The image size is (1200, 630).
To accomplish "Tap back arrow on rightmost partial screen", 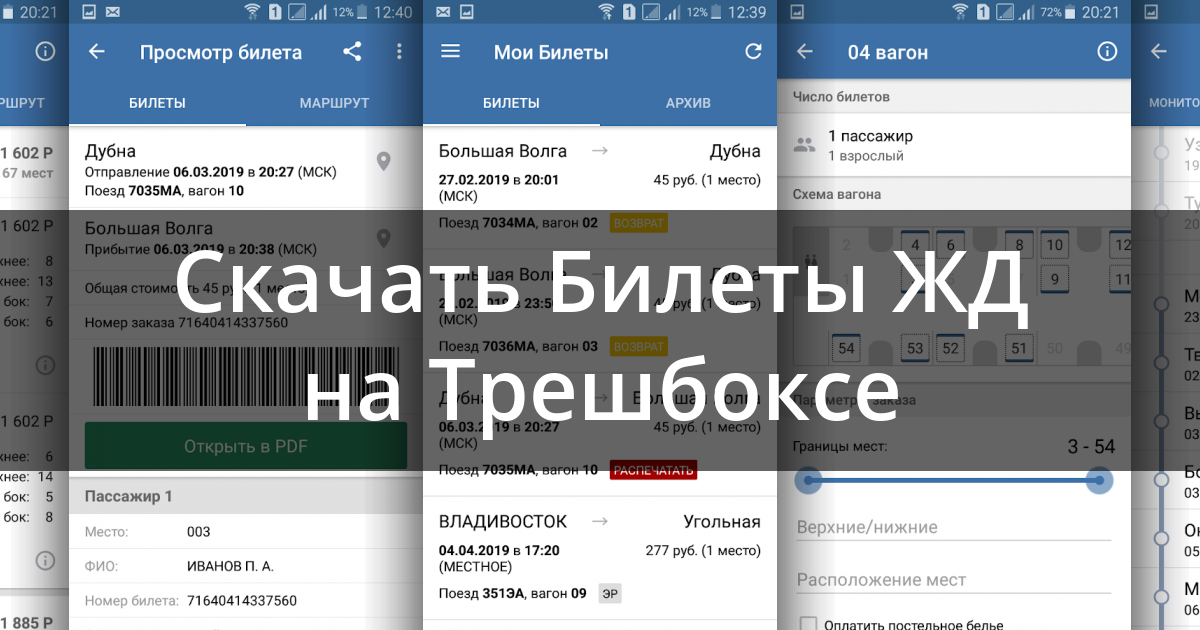I will (x=1159, y=52).
